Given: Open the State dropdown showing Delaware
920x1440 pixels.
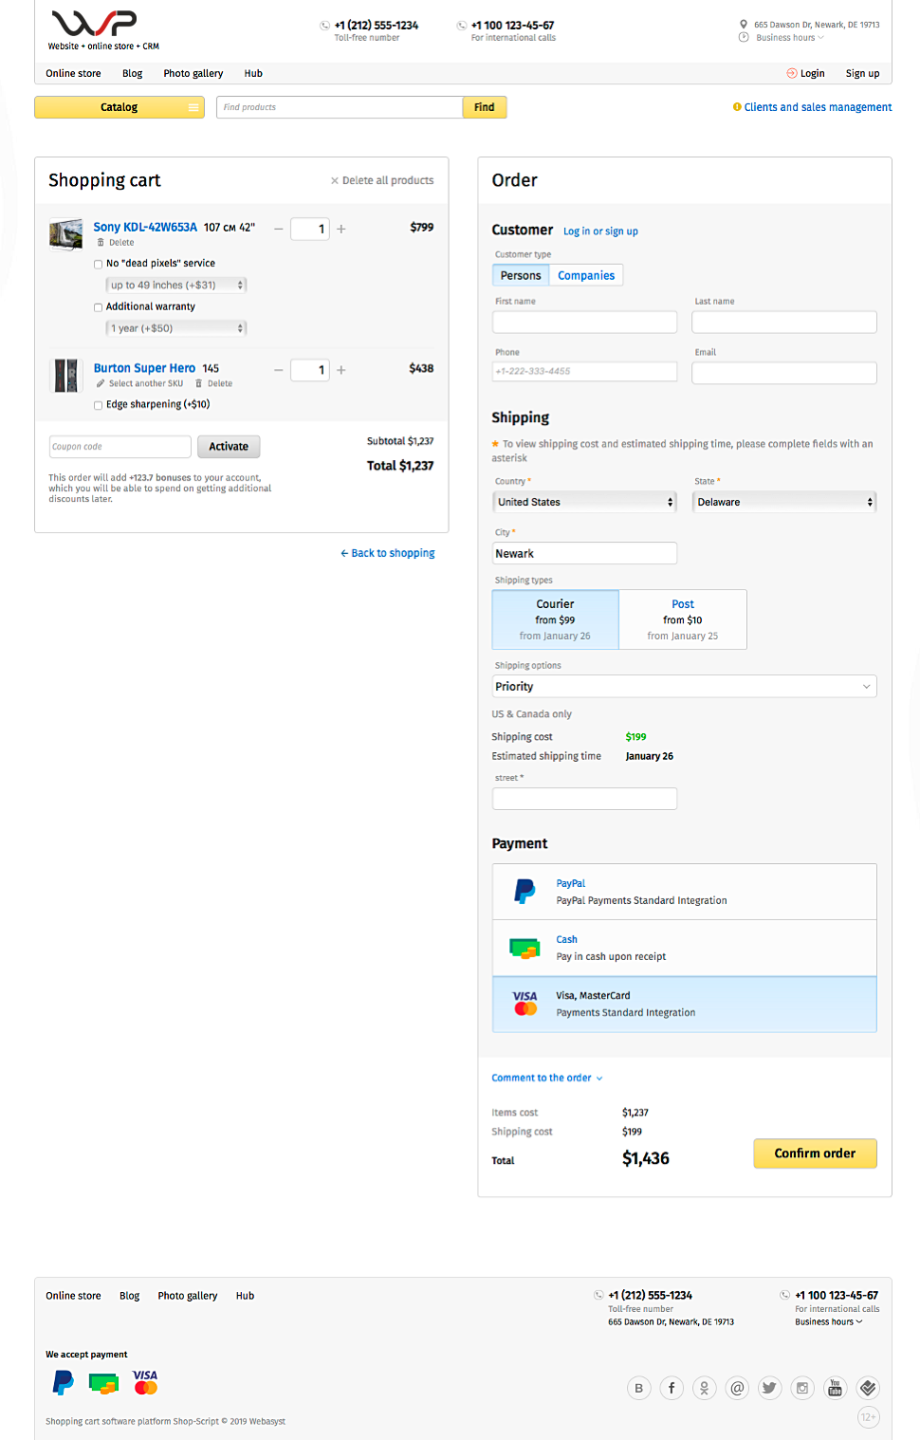Looking at the screenshot, I should pyautogui.click(x=784, y=502).
